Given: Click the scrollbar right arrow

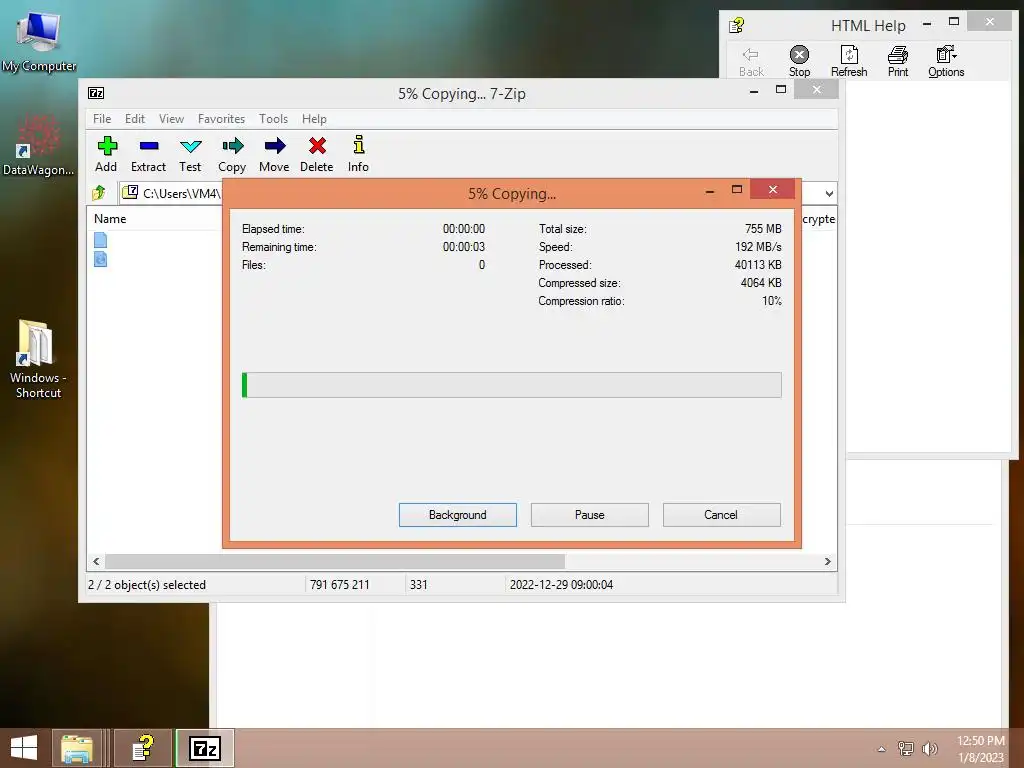Looking at the screenshot, I should (827, 561).
